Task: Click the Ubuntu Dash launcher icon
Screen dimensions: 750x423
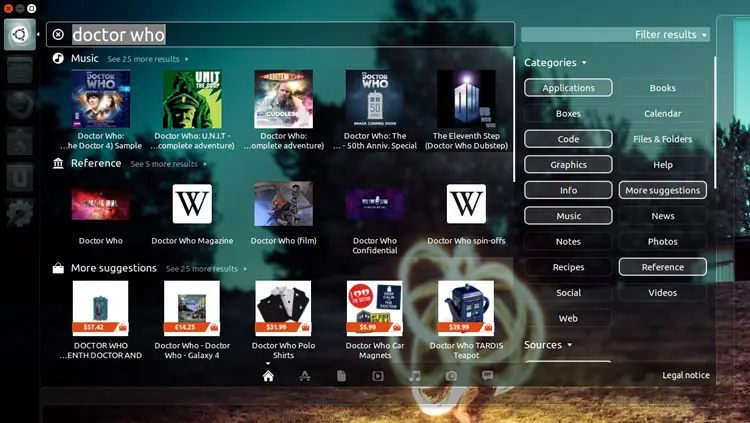Action: (20, 34)
